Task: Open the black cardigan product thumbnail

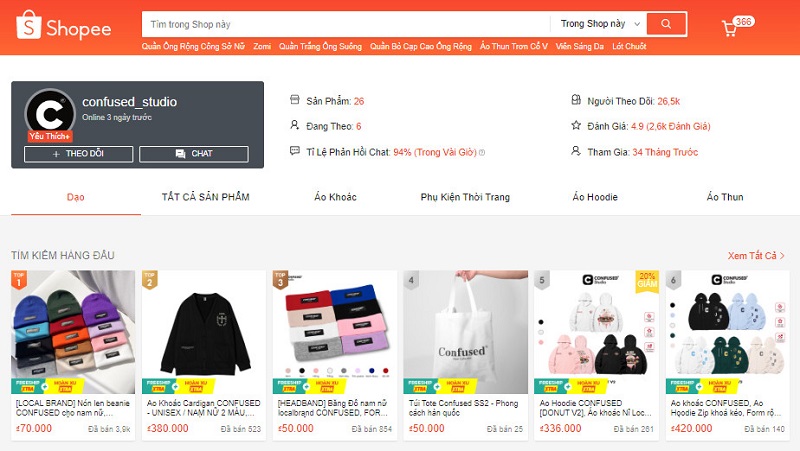Action: click(204, 332)
